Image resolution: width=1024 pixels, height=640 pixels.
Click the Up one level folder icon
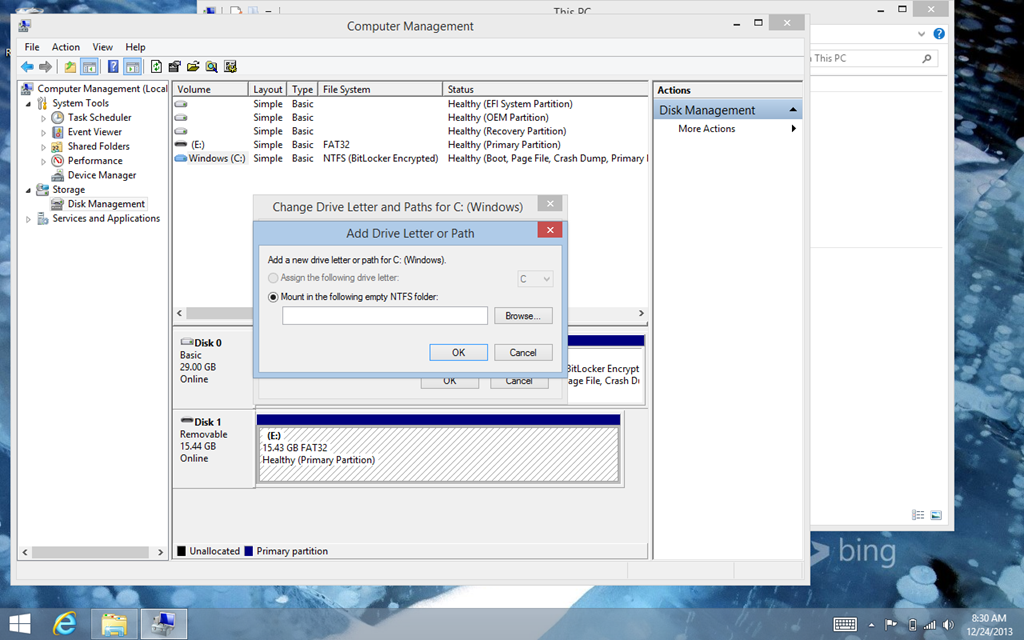pyautogui.click(x=70, y=67)
